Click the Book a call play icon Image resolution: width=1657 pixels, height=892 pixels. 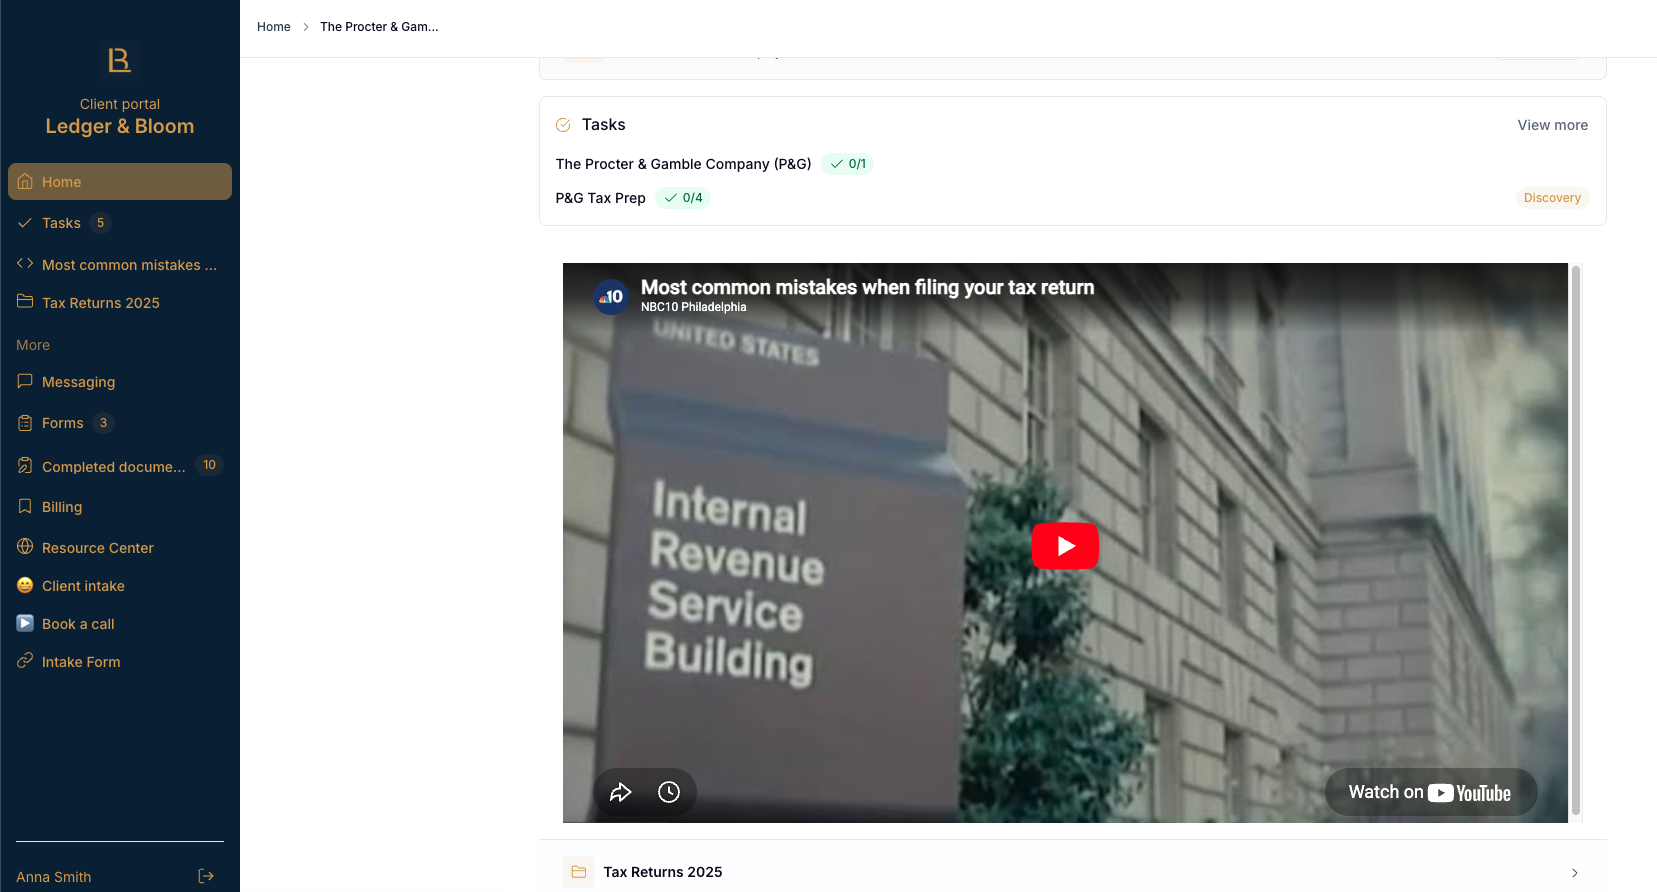click(x=25, y=624)
